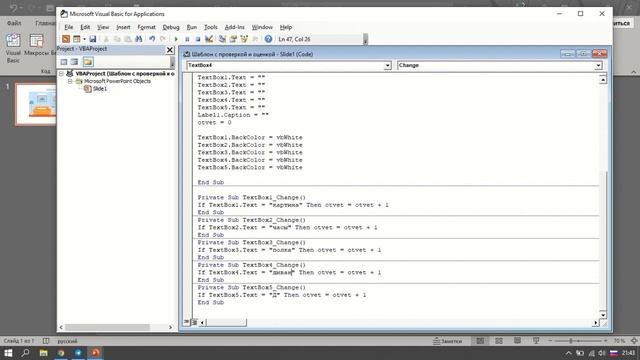Open the View menu
Image resolution: width=640 pixels, height=360 pixels.
(103, 27)
